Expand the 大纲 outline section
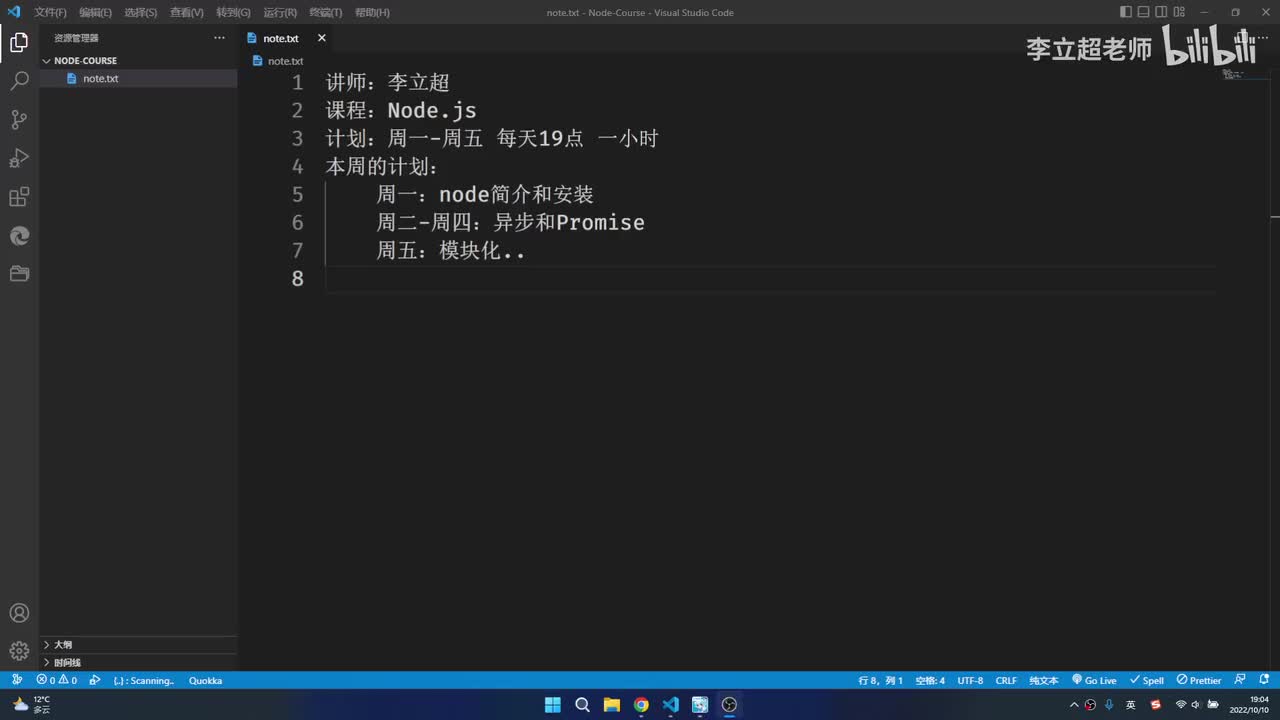 [x=138, y=645]
